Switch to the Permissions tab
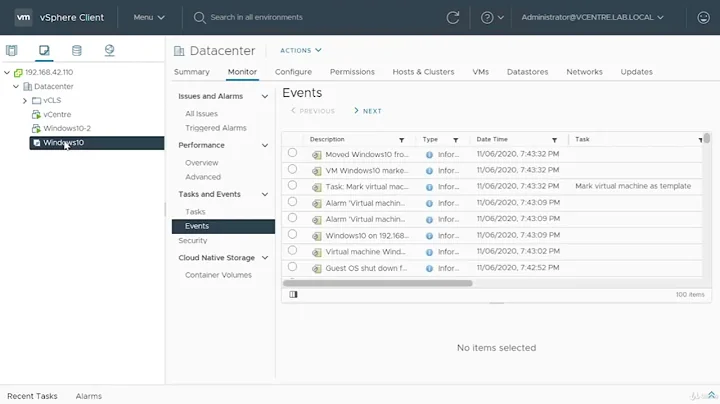 pyautogui.click(x=352, y=72)
